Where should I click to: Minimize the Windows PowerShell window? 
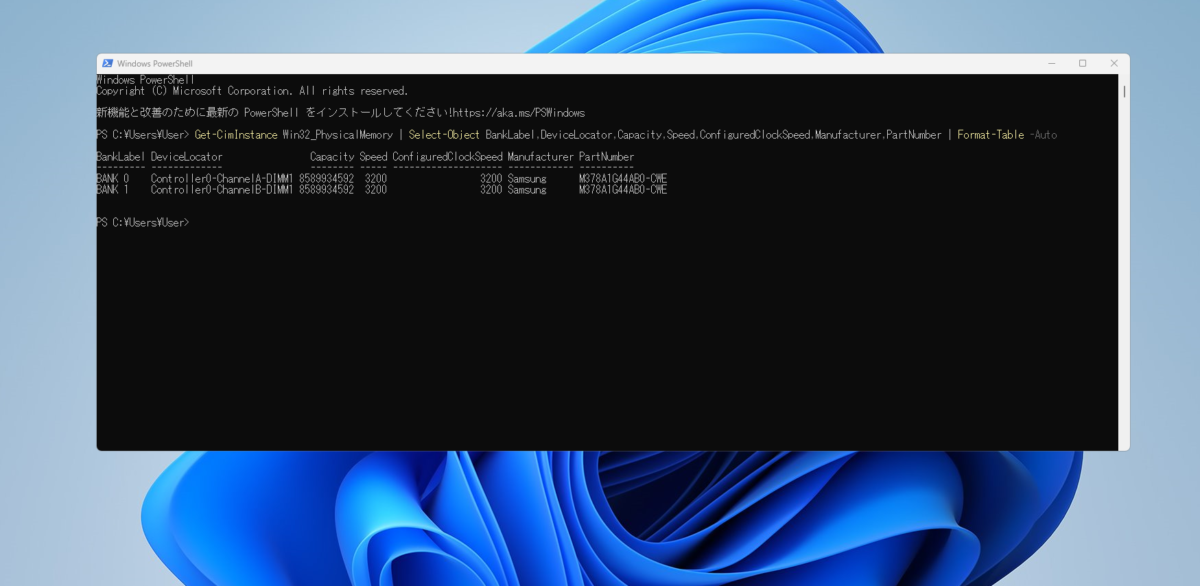(1051, 63)
